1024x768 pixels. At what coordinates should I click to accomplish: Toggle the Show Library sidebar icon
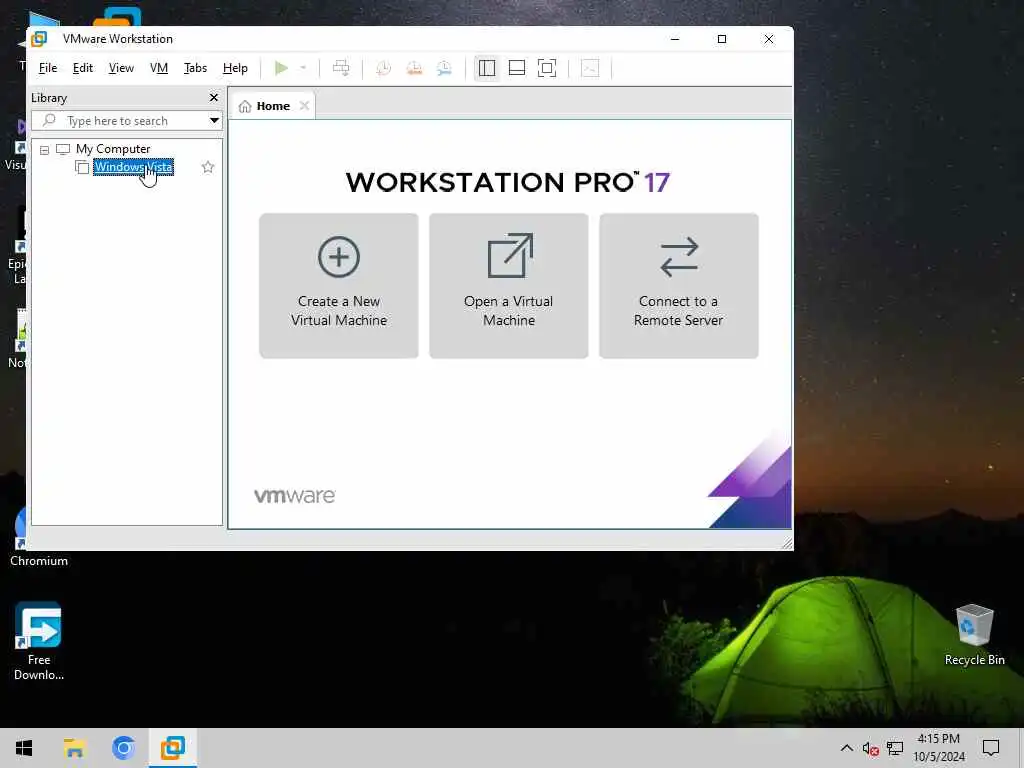(487, 68)
